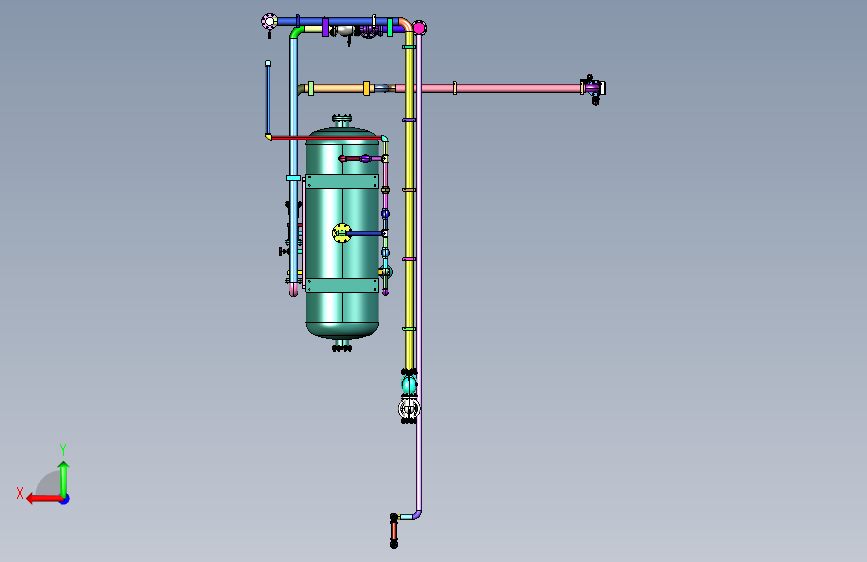Image resolution: width=867 pixels, height=562 pixels.
Task: Select the lavender vertical pipe running to bottom
Action: click(419, 271)
